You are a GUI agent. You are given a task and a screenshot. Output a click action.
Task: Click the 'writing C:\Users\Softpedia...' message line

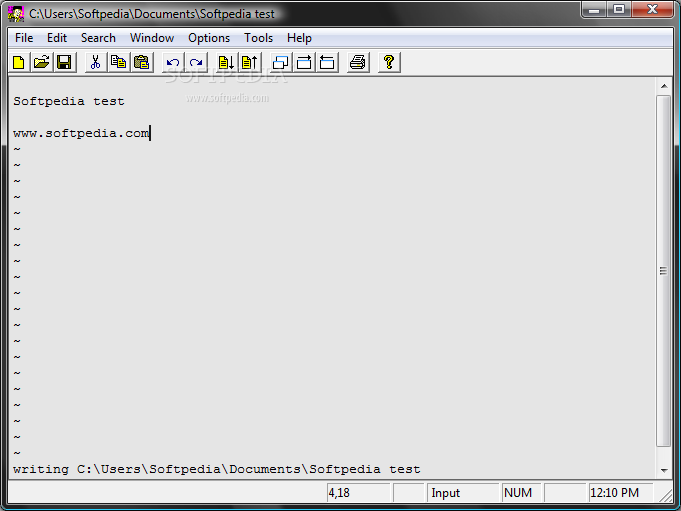tap(217, 469)
